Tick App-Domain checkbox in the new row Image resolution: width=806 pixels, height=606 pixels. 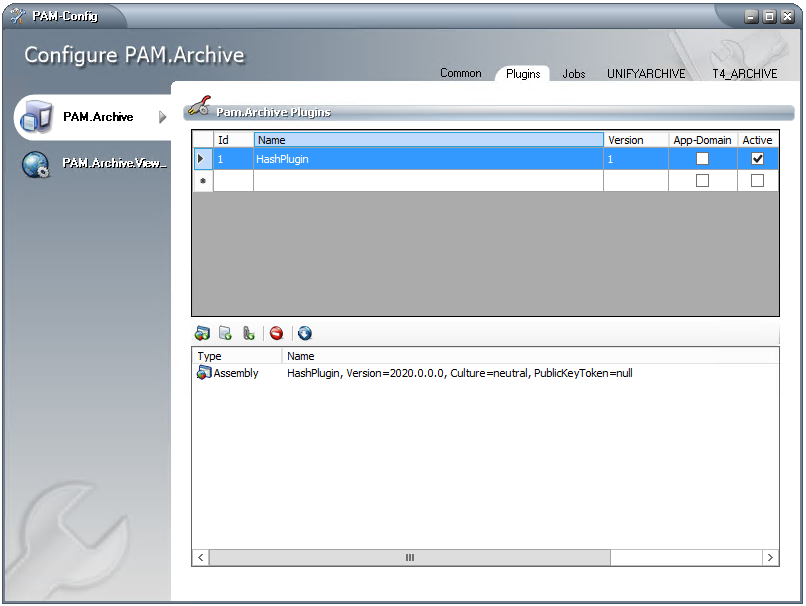(x=702, y=180)
